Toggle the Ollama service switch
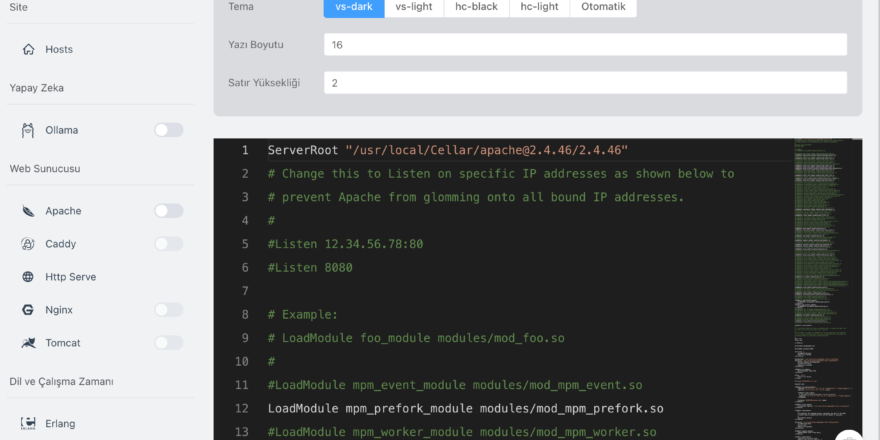 coord(168,130)
